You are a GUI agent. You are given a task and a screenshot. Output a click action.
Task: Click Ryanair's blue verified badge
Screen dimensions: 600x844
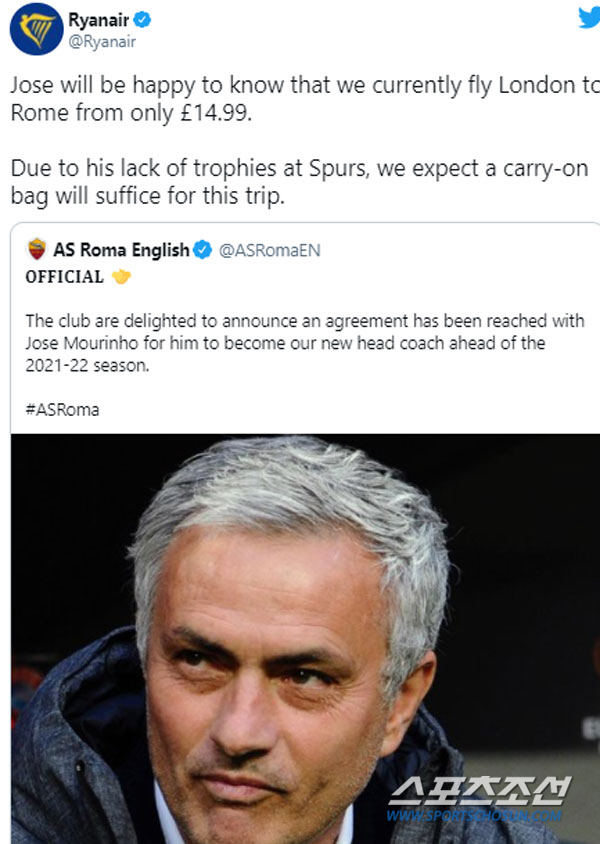(142, 20)
